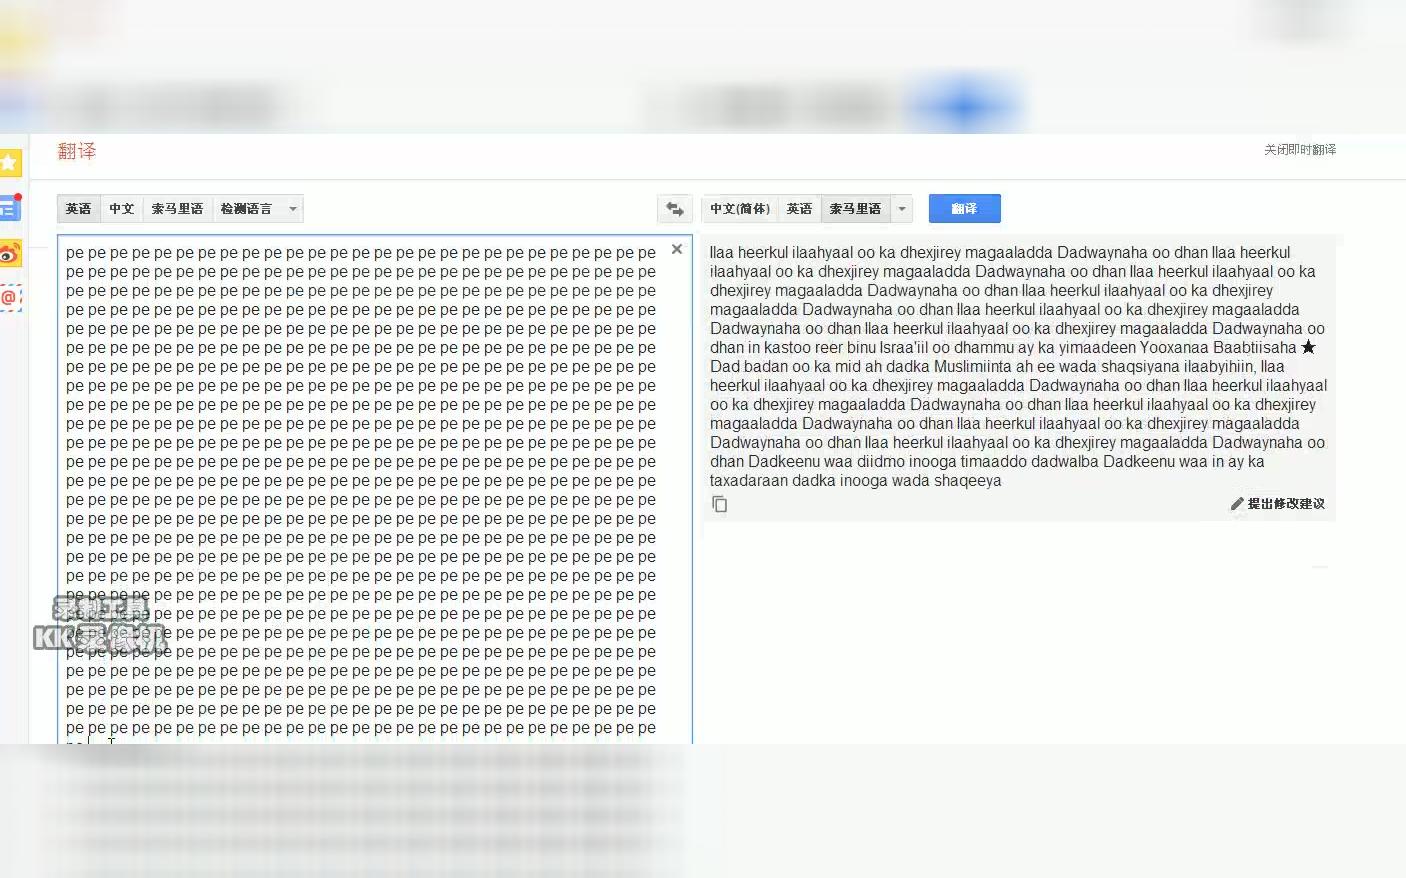Open the Weibo sidebar icon
1406x878 pixels.
[9, 254]
